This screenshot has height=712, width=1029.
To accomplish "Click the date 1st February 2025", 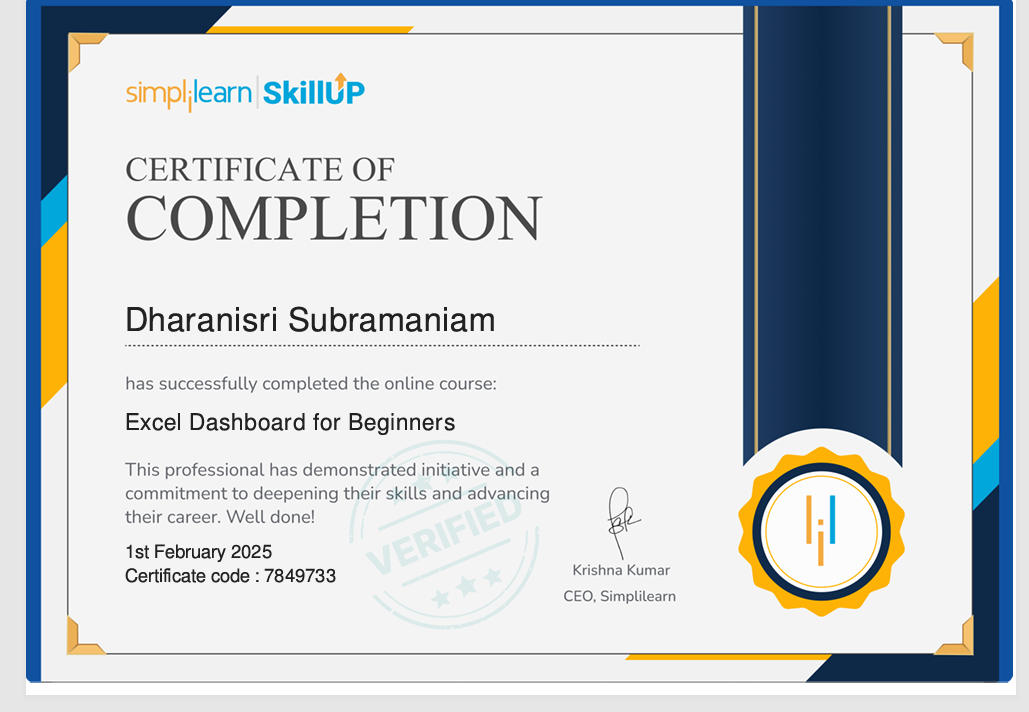I will [x=198, y=552].
